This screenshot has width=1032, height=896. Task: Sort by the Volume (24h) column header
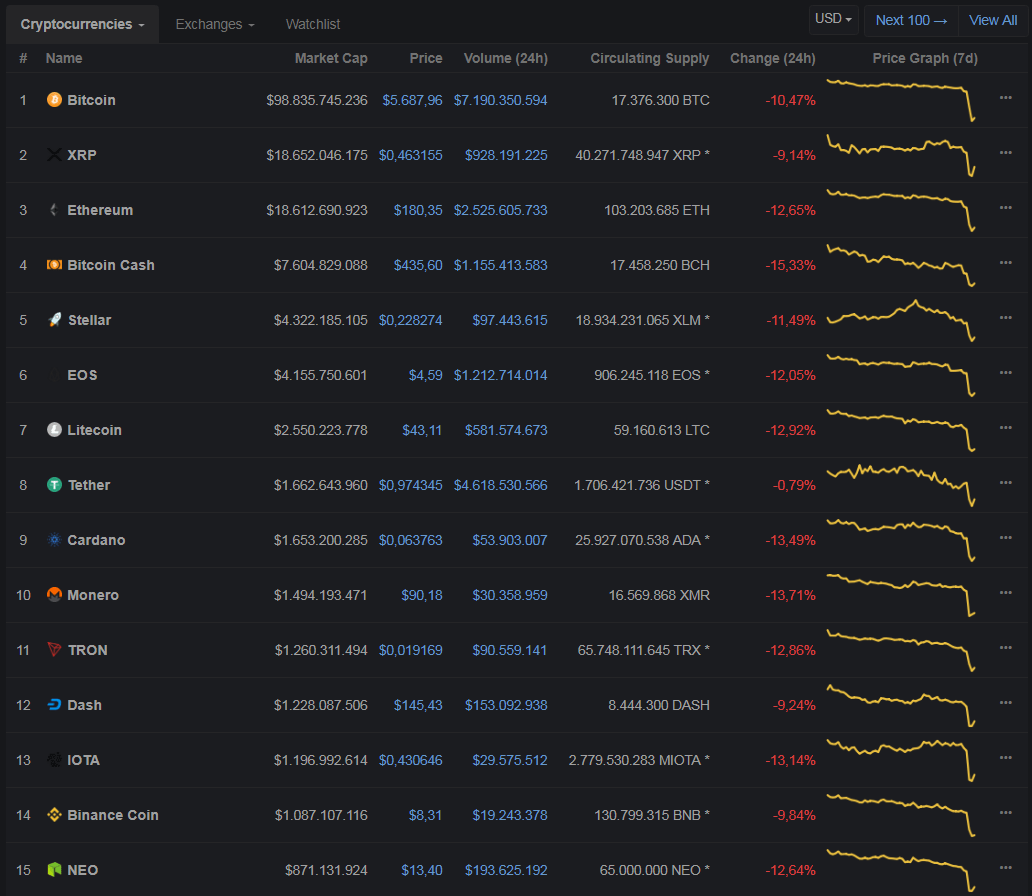click(505, 58)
